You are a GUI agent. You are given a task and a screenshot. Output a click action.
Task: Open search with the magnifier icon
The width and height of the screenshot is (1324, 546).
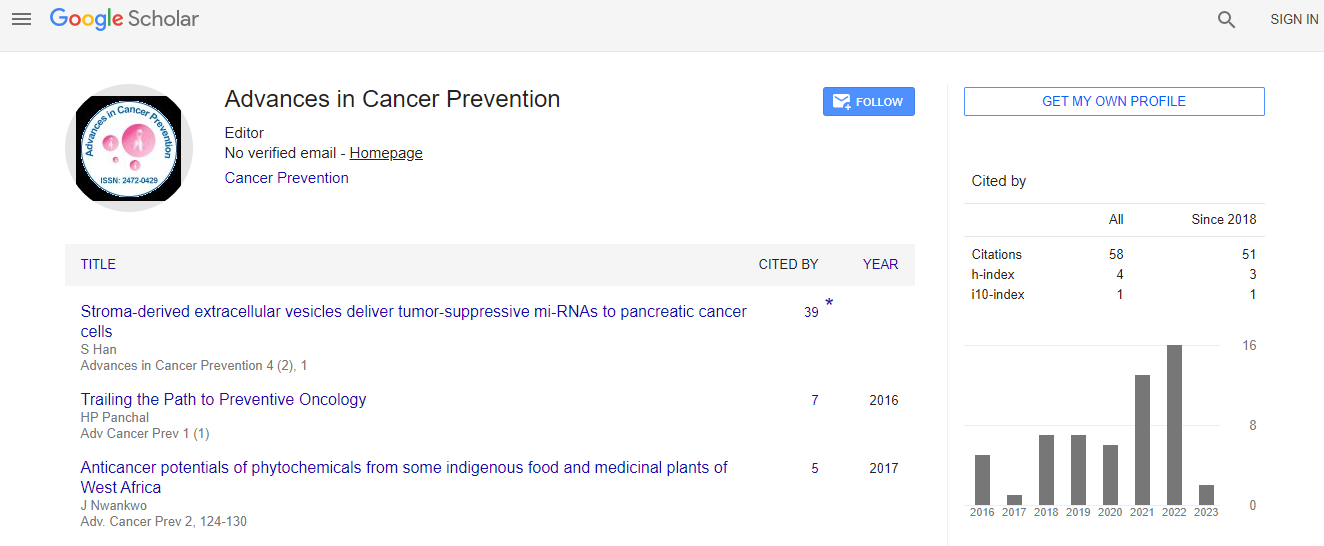(x=1226, y=19)
